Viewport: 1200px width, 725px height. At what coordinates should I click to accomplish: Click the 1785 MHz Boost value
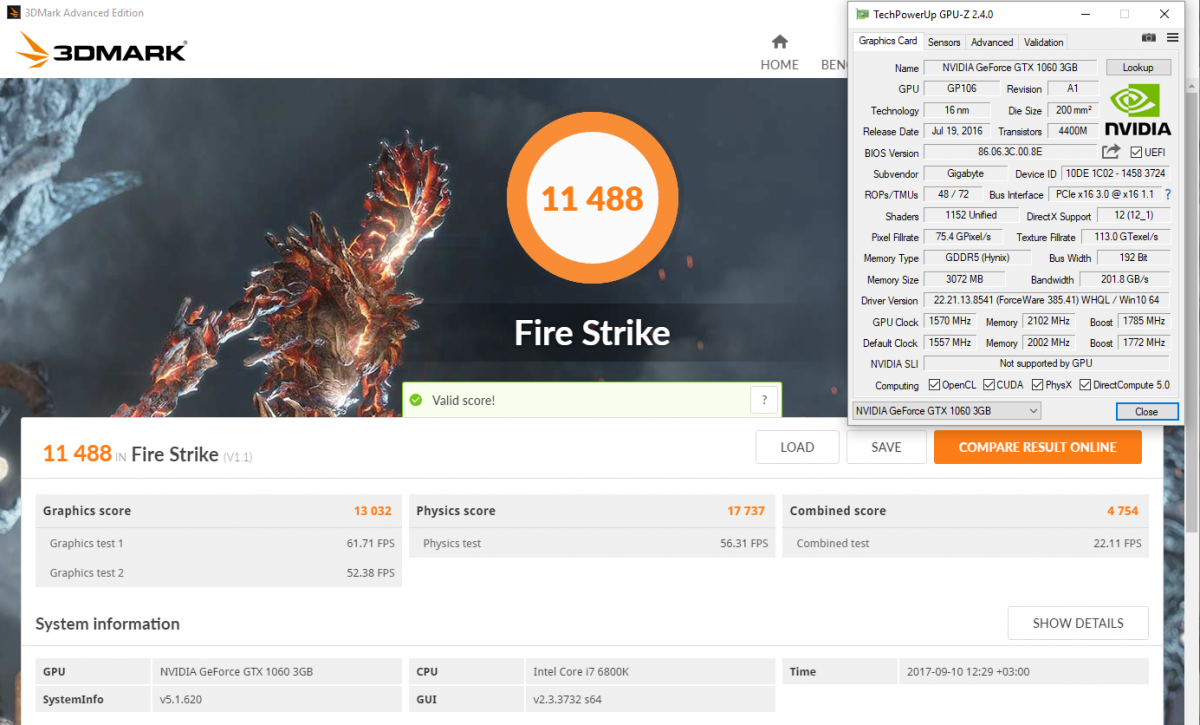(x=1143, y=321)
